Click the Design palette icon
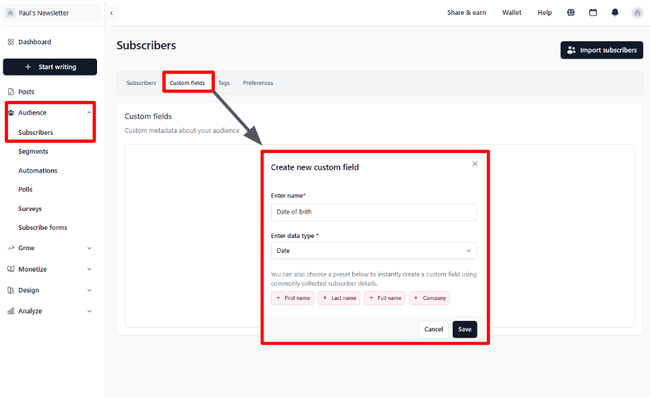Image resolution: width=650 pixels, height=397 pixels. point(11,290)
